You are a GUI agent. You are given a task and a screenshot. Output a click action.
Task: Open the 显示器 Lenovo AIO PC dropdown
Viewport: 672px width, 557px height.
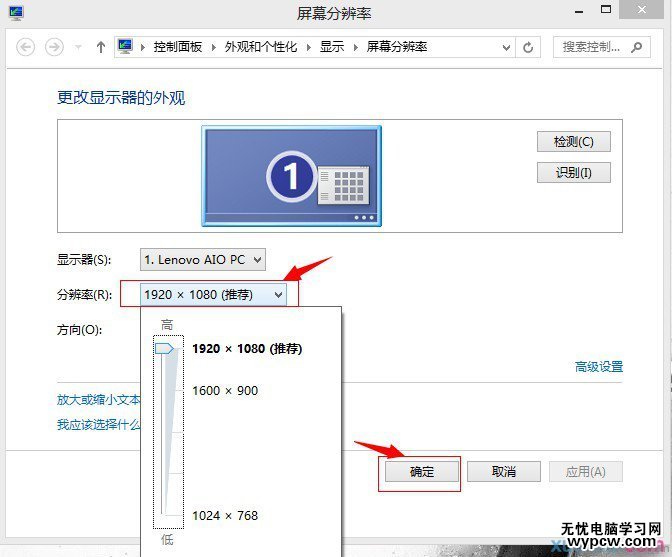pos(203,260)
